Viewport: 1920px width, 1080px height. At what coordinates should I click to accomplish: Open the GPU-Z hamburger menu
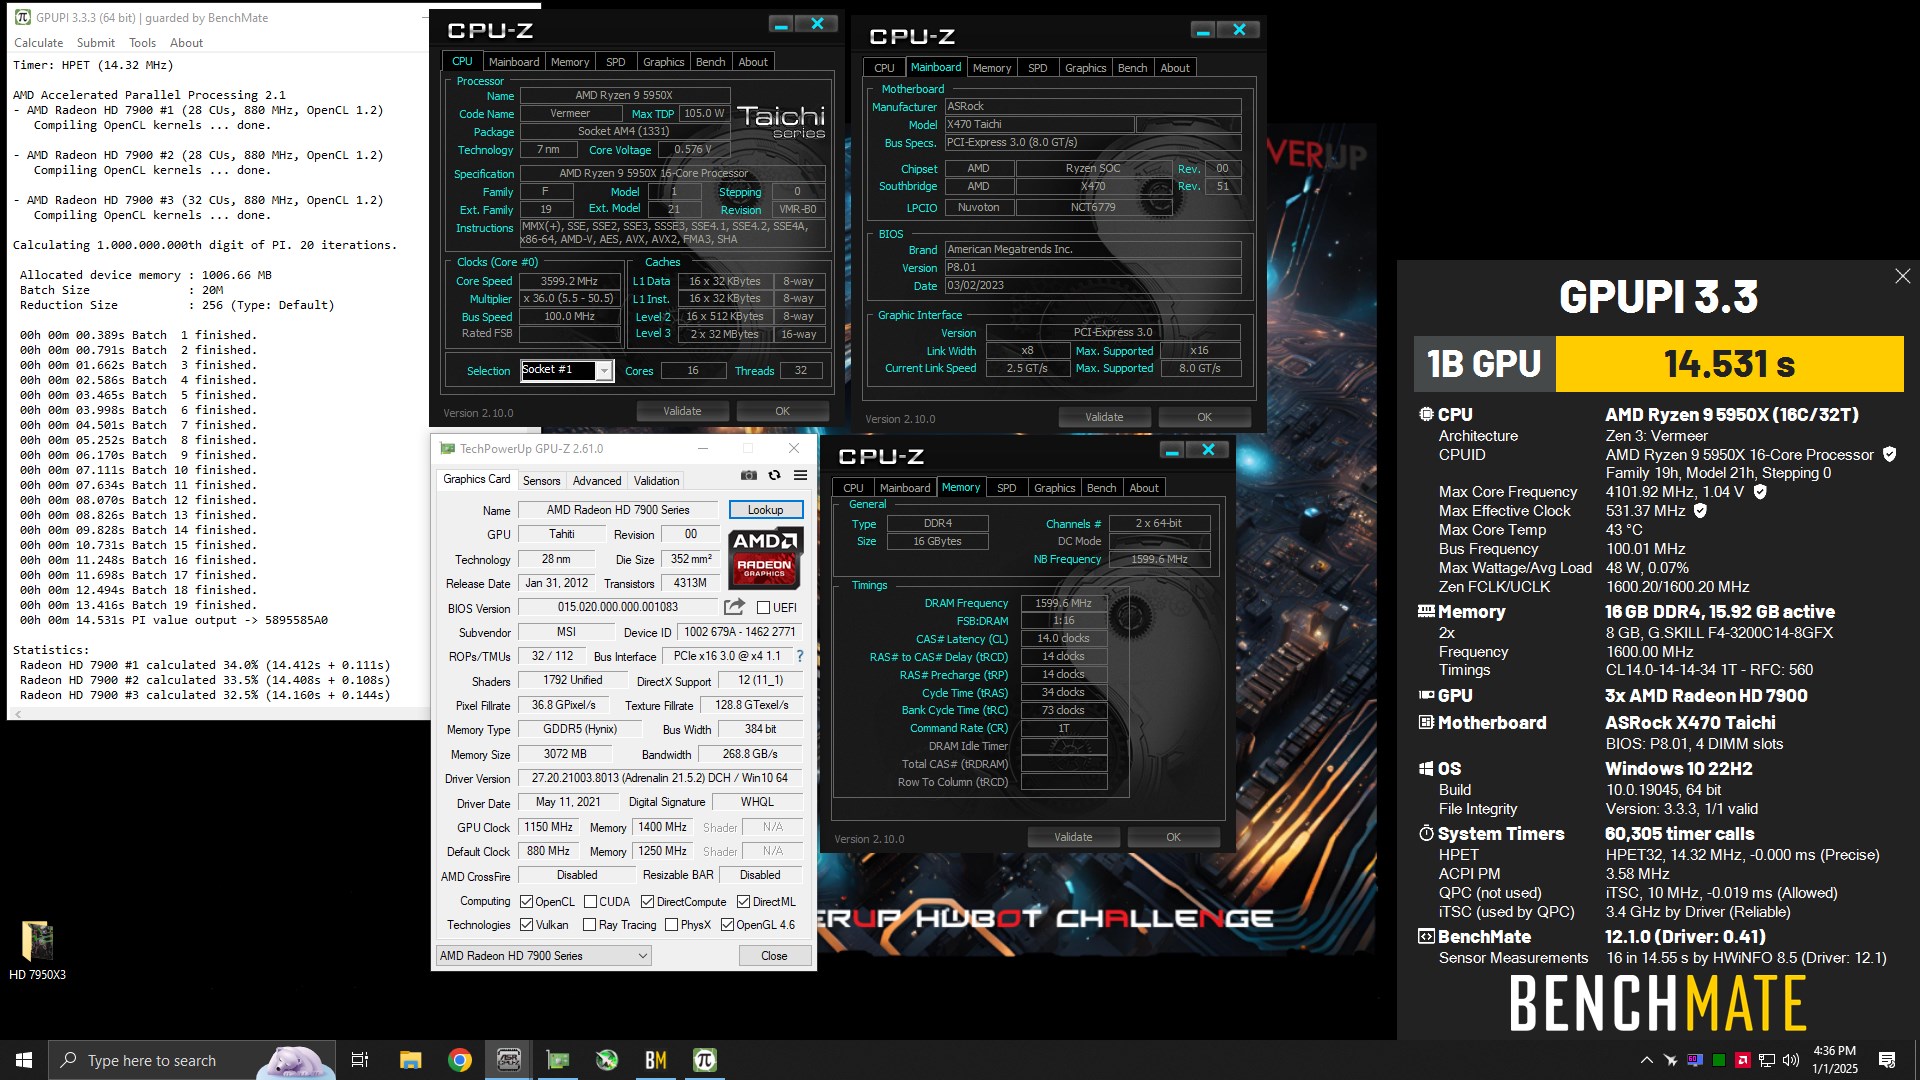[x=800, y=476]
